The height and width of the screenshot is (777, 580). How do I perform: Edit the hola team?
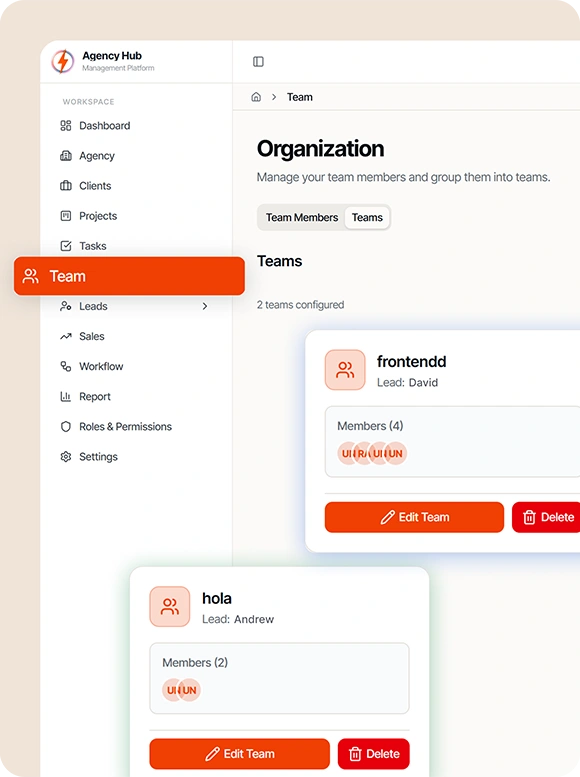tap(239, 754)
